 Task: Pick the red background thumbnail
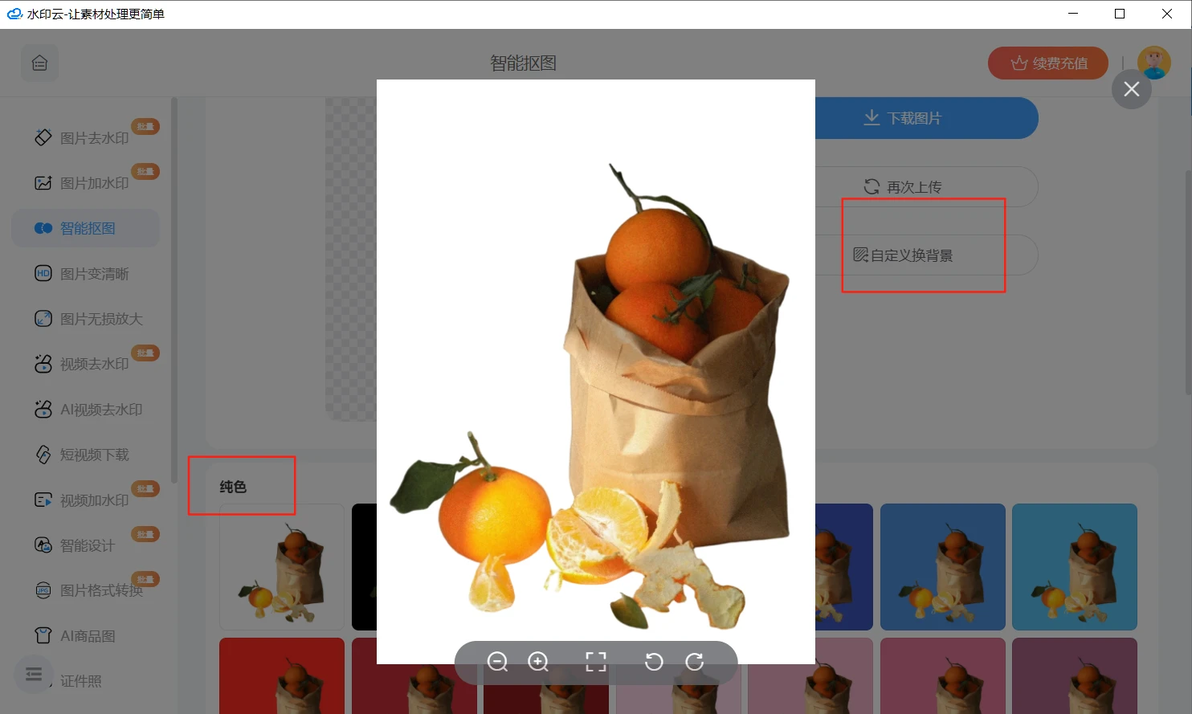coord(282,676)
